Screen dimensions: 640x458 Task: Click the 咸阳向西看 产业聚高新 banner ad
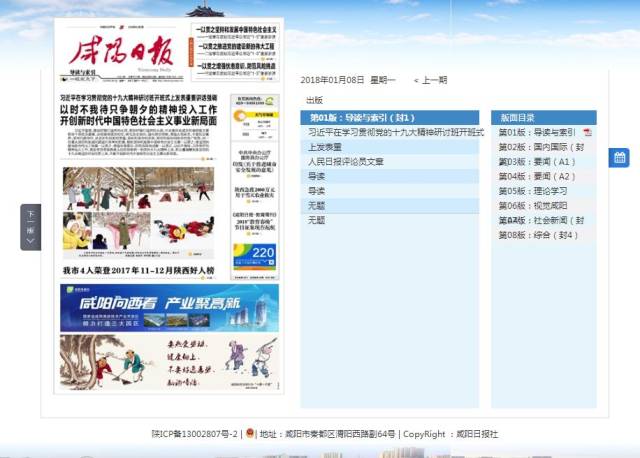point(169,308)
